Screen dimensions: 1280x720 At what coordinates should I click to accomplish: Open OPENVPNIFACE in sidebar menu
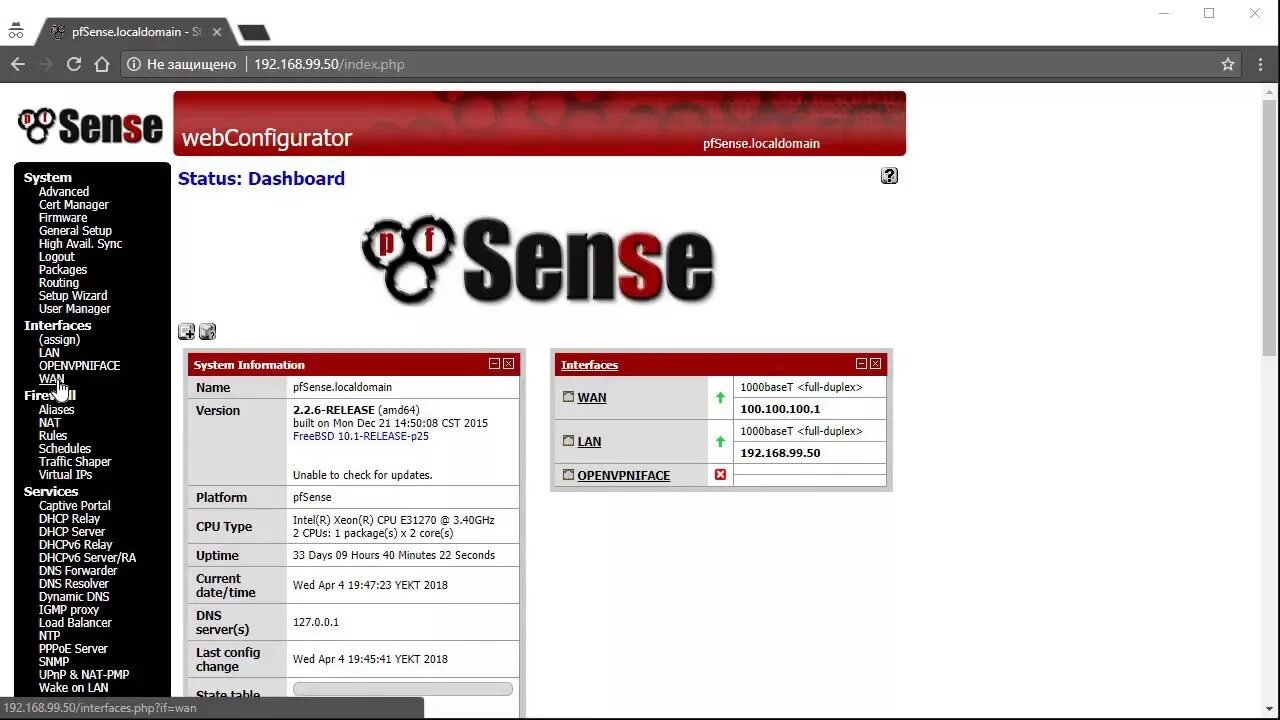tap(79, 366)
